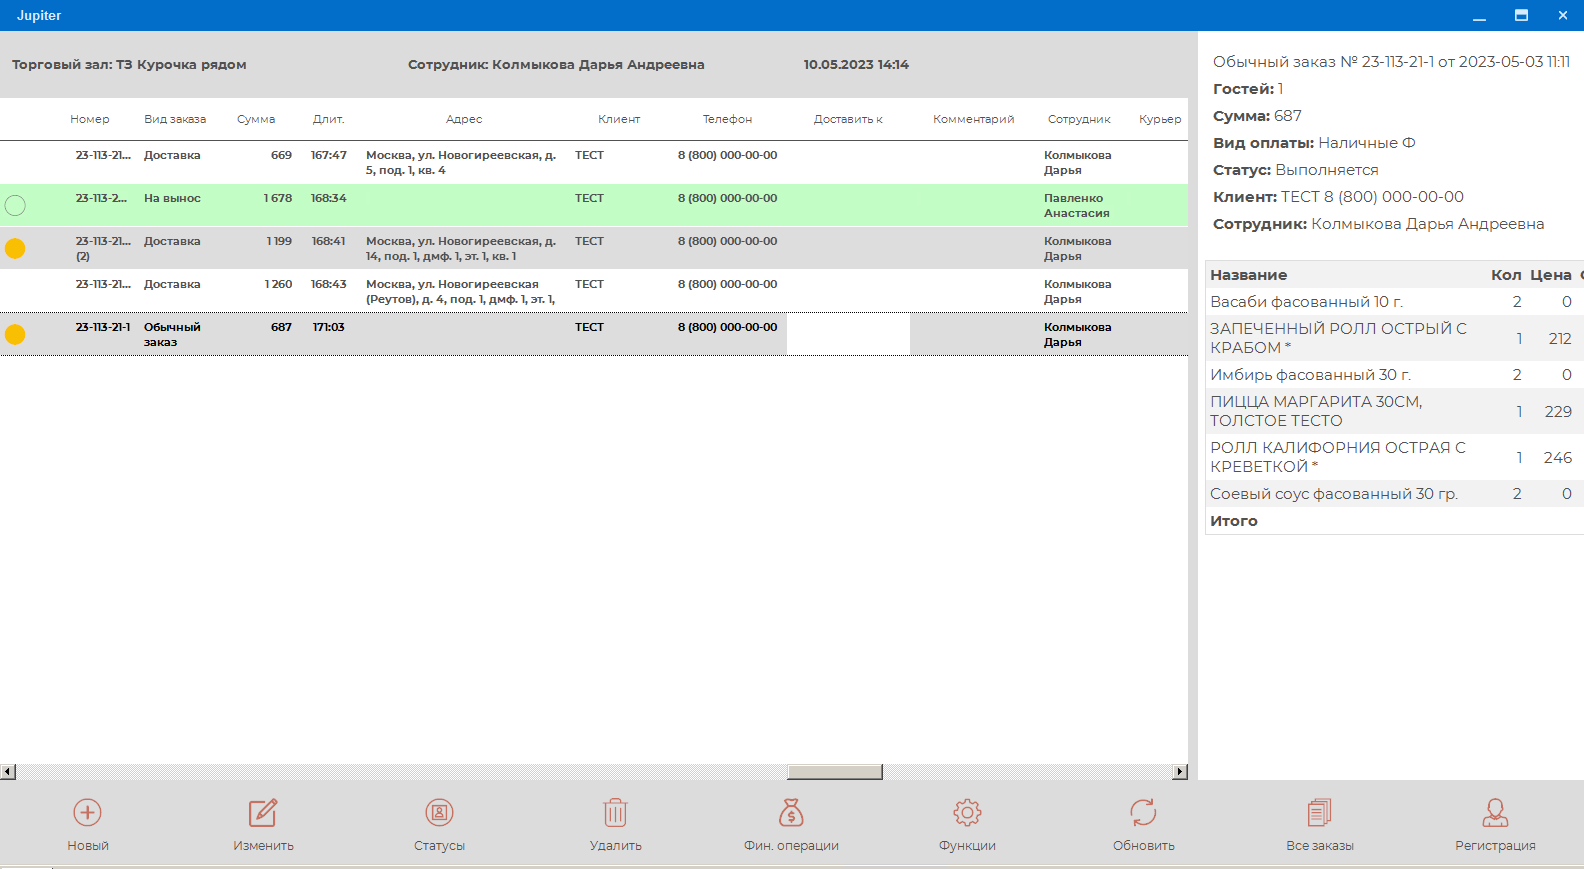Click the Адрес column header
This screenshot has width=1584, height=869.
[464, 119]
